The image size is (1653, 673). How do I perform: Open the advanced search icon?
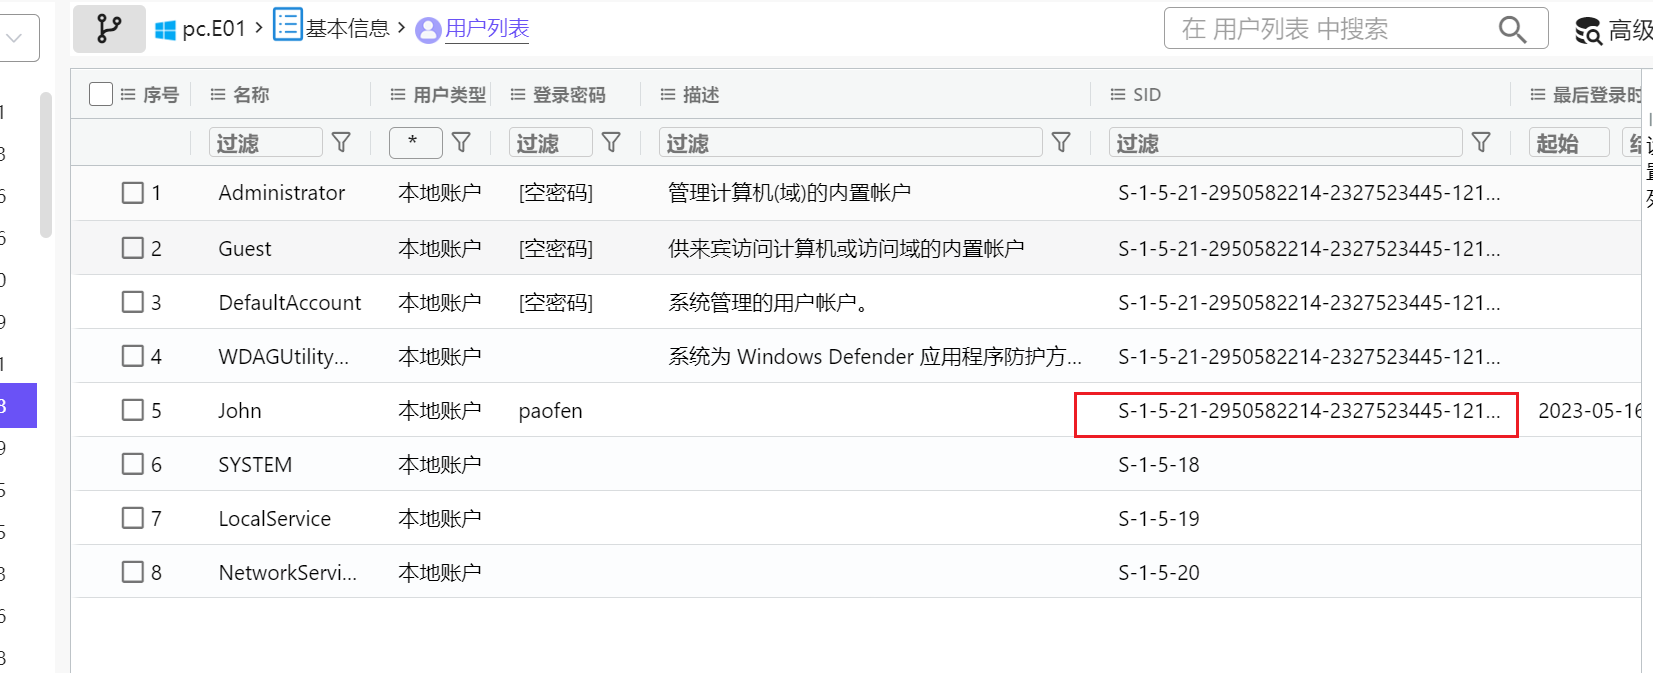(x=1587, y=31)
